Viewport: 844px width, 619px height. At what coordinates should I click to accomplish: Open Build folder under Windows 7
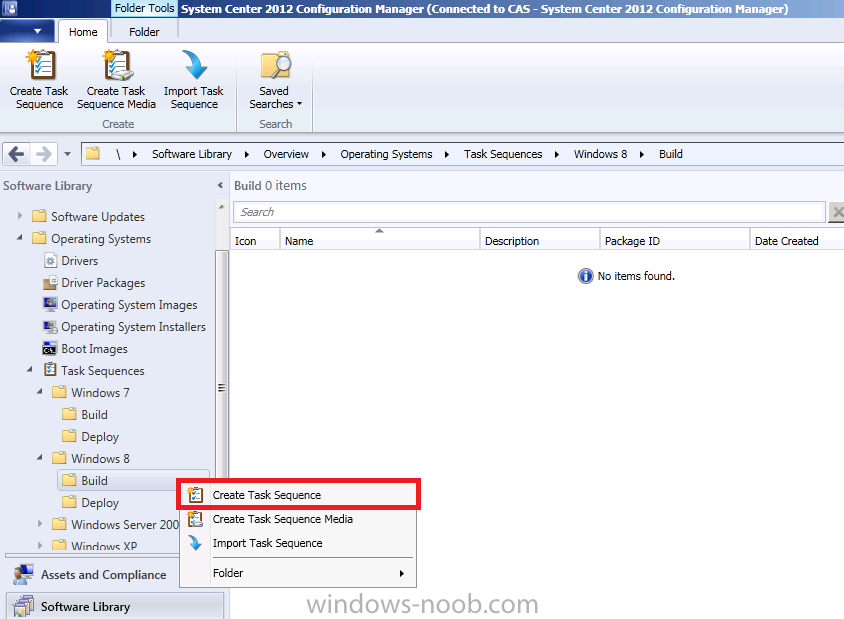click(x=94, y=415)
